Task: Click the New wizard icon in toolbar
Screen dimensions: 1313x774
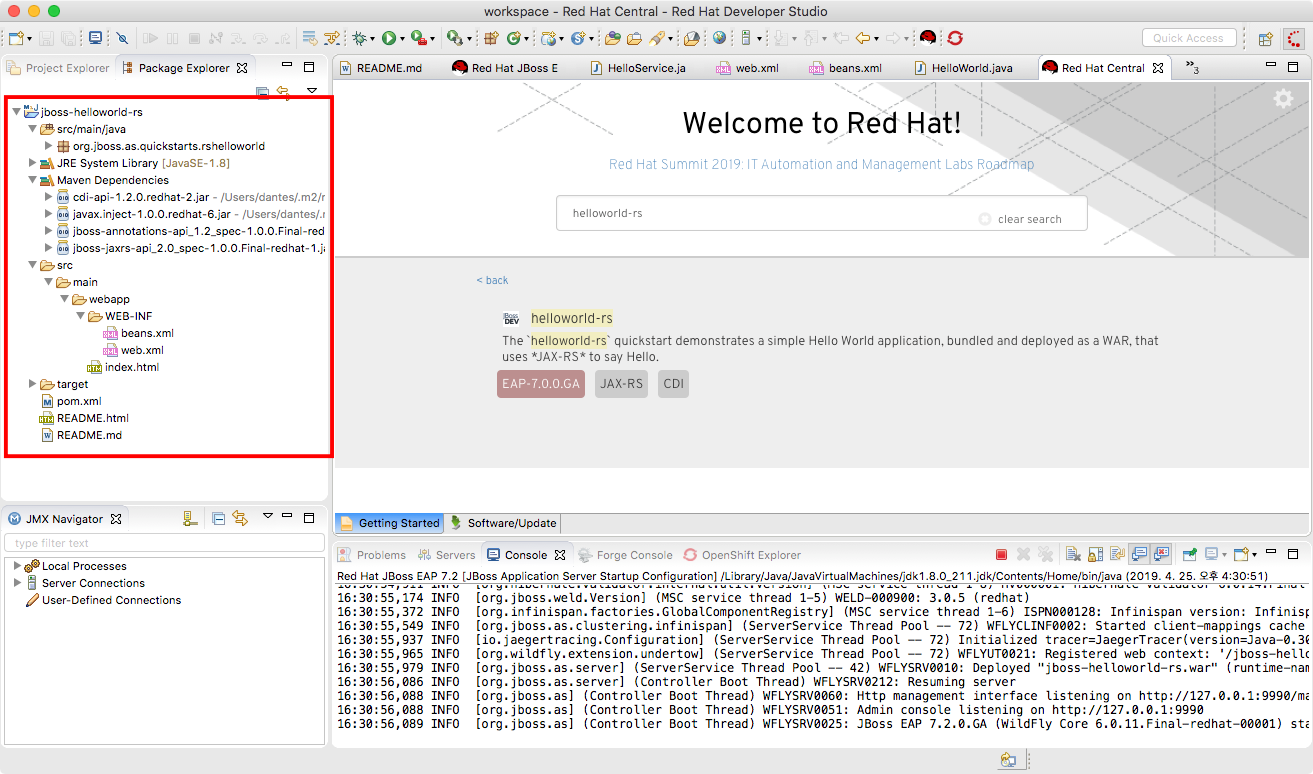Action: pos(16,38)
